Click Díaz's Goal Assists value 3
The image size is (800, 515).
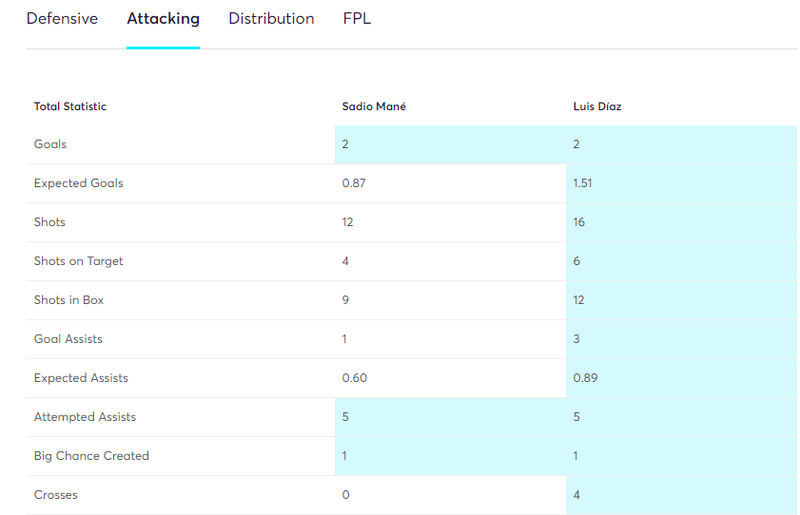pyautogui.click(x=577, y=339)
